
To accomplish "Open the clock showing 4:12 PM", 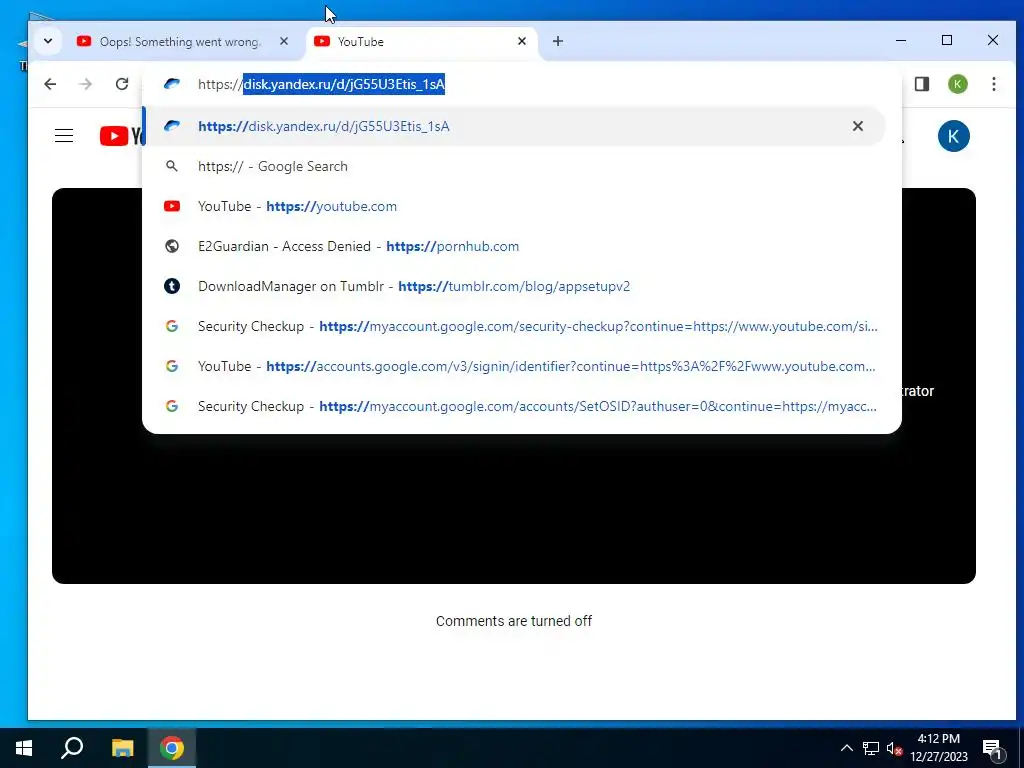I will [939, 748].
